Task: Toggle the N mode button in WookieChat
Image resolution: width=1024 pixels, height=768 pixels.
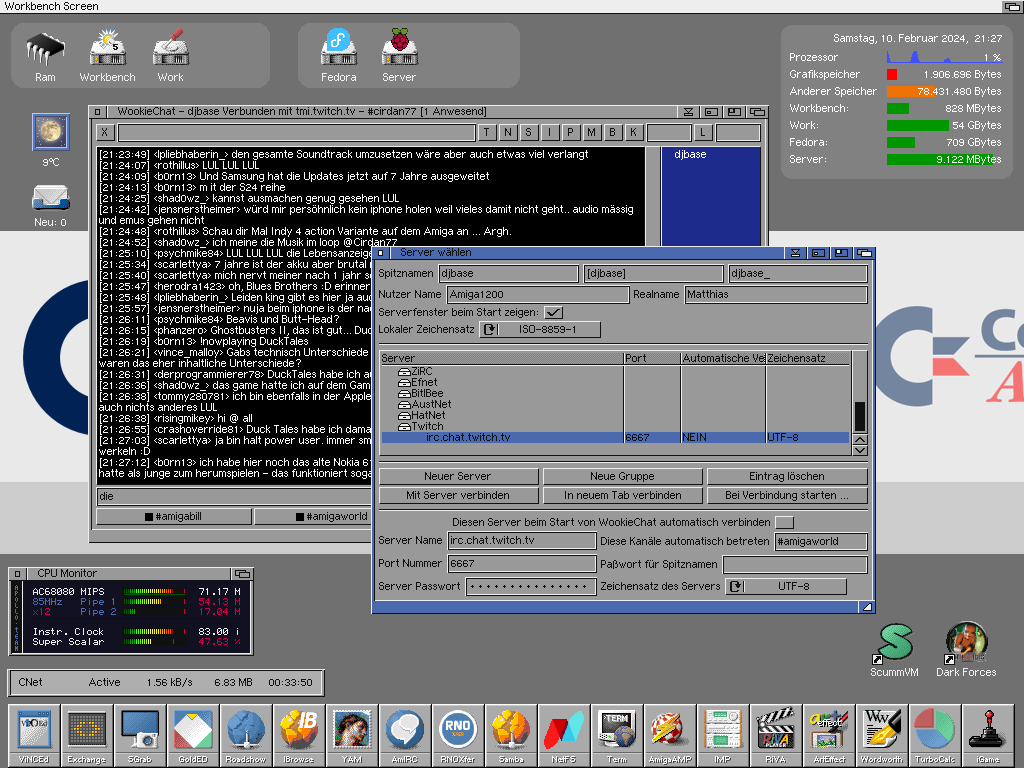Action: point(507,133)
